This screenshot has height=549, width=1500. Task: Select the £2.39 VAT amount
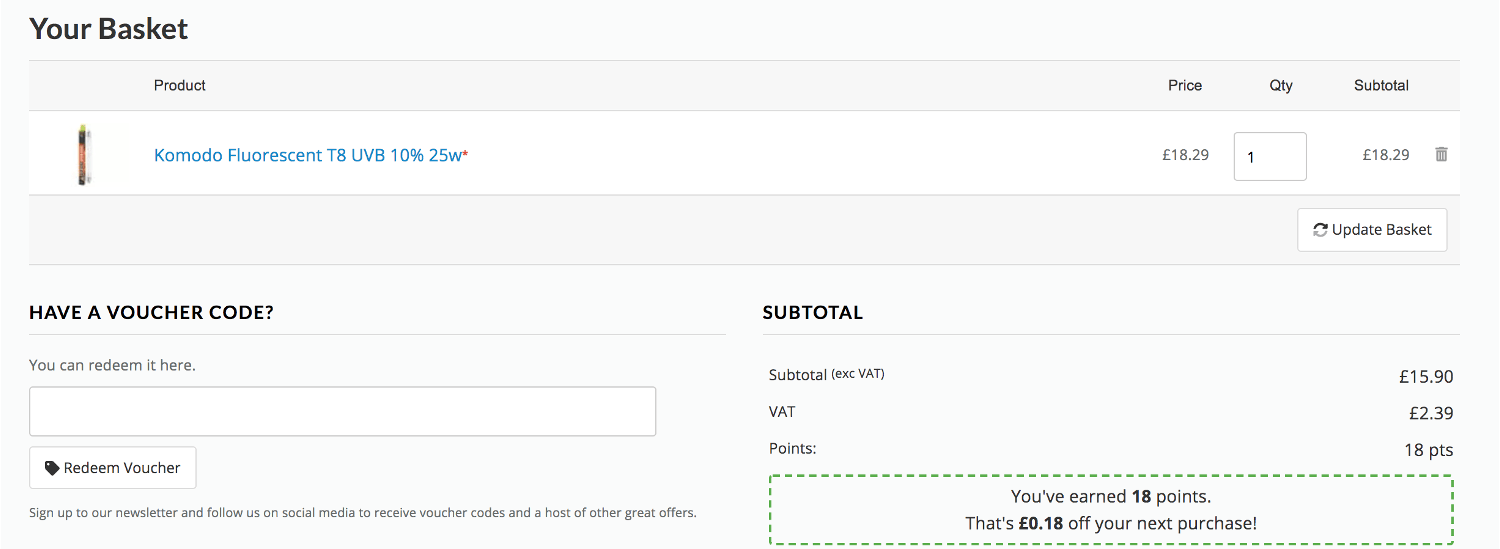click(x=1431, y=413)
